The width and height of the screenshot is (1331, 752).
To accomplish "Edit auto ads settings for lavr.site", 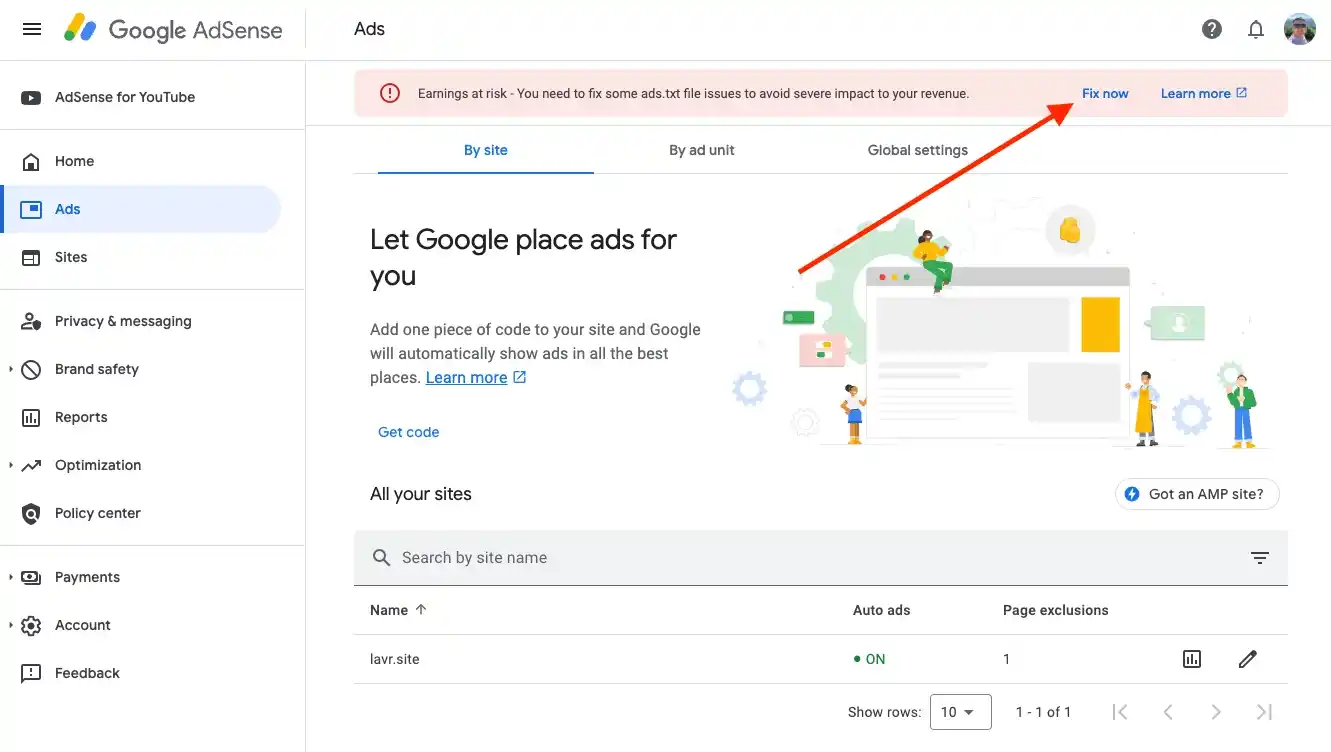I will coord(1247,659).
